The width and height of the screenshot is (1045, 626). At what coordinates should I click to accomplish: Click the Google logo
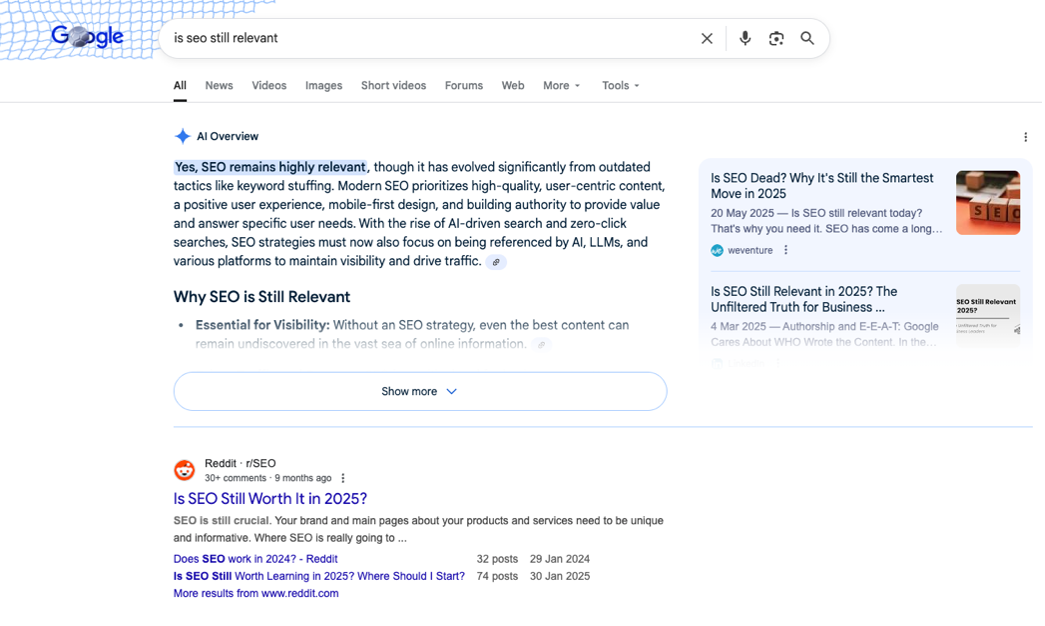[87, 38]
